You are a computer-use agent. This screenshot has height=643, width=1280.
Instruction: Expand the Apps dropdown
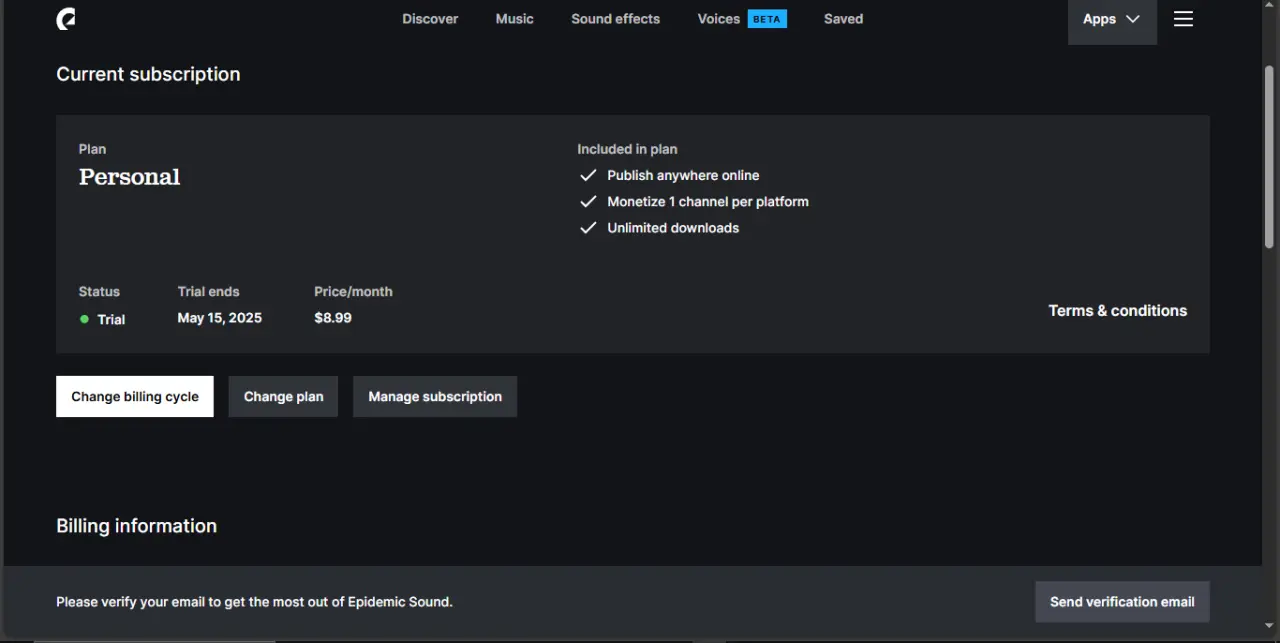[1112, 19]
